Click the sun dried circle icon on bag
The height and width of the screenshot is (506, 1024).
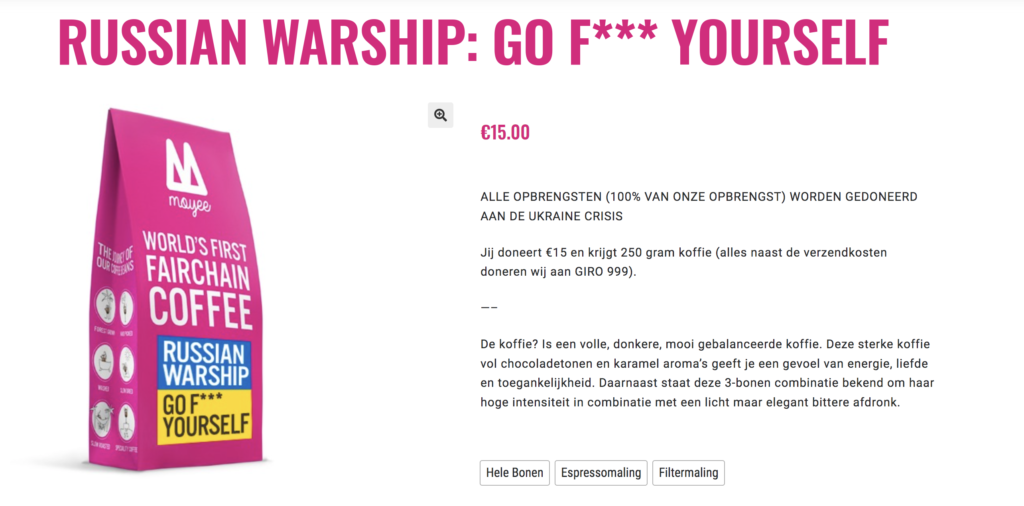(x=127, y=362)
